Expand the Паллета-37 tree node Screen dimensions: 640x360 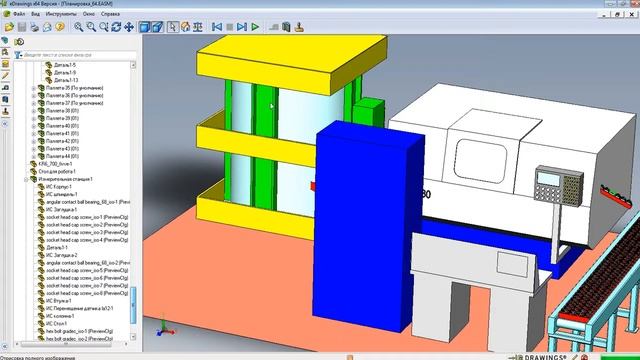[x=34, y=103]
